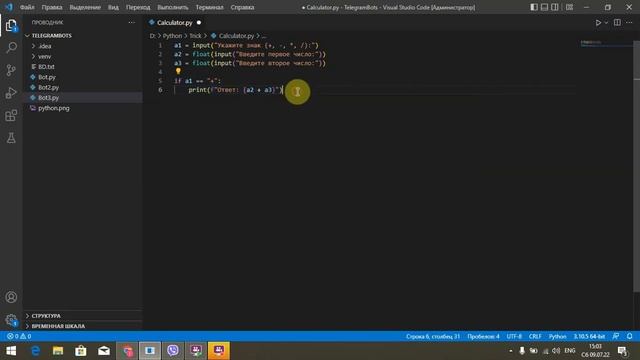Click the lightbulb code action on line 4
640x360 pixels.
(x=178, y=71)
